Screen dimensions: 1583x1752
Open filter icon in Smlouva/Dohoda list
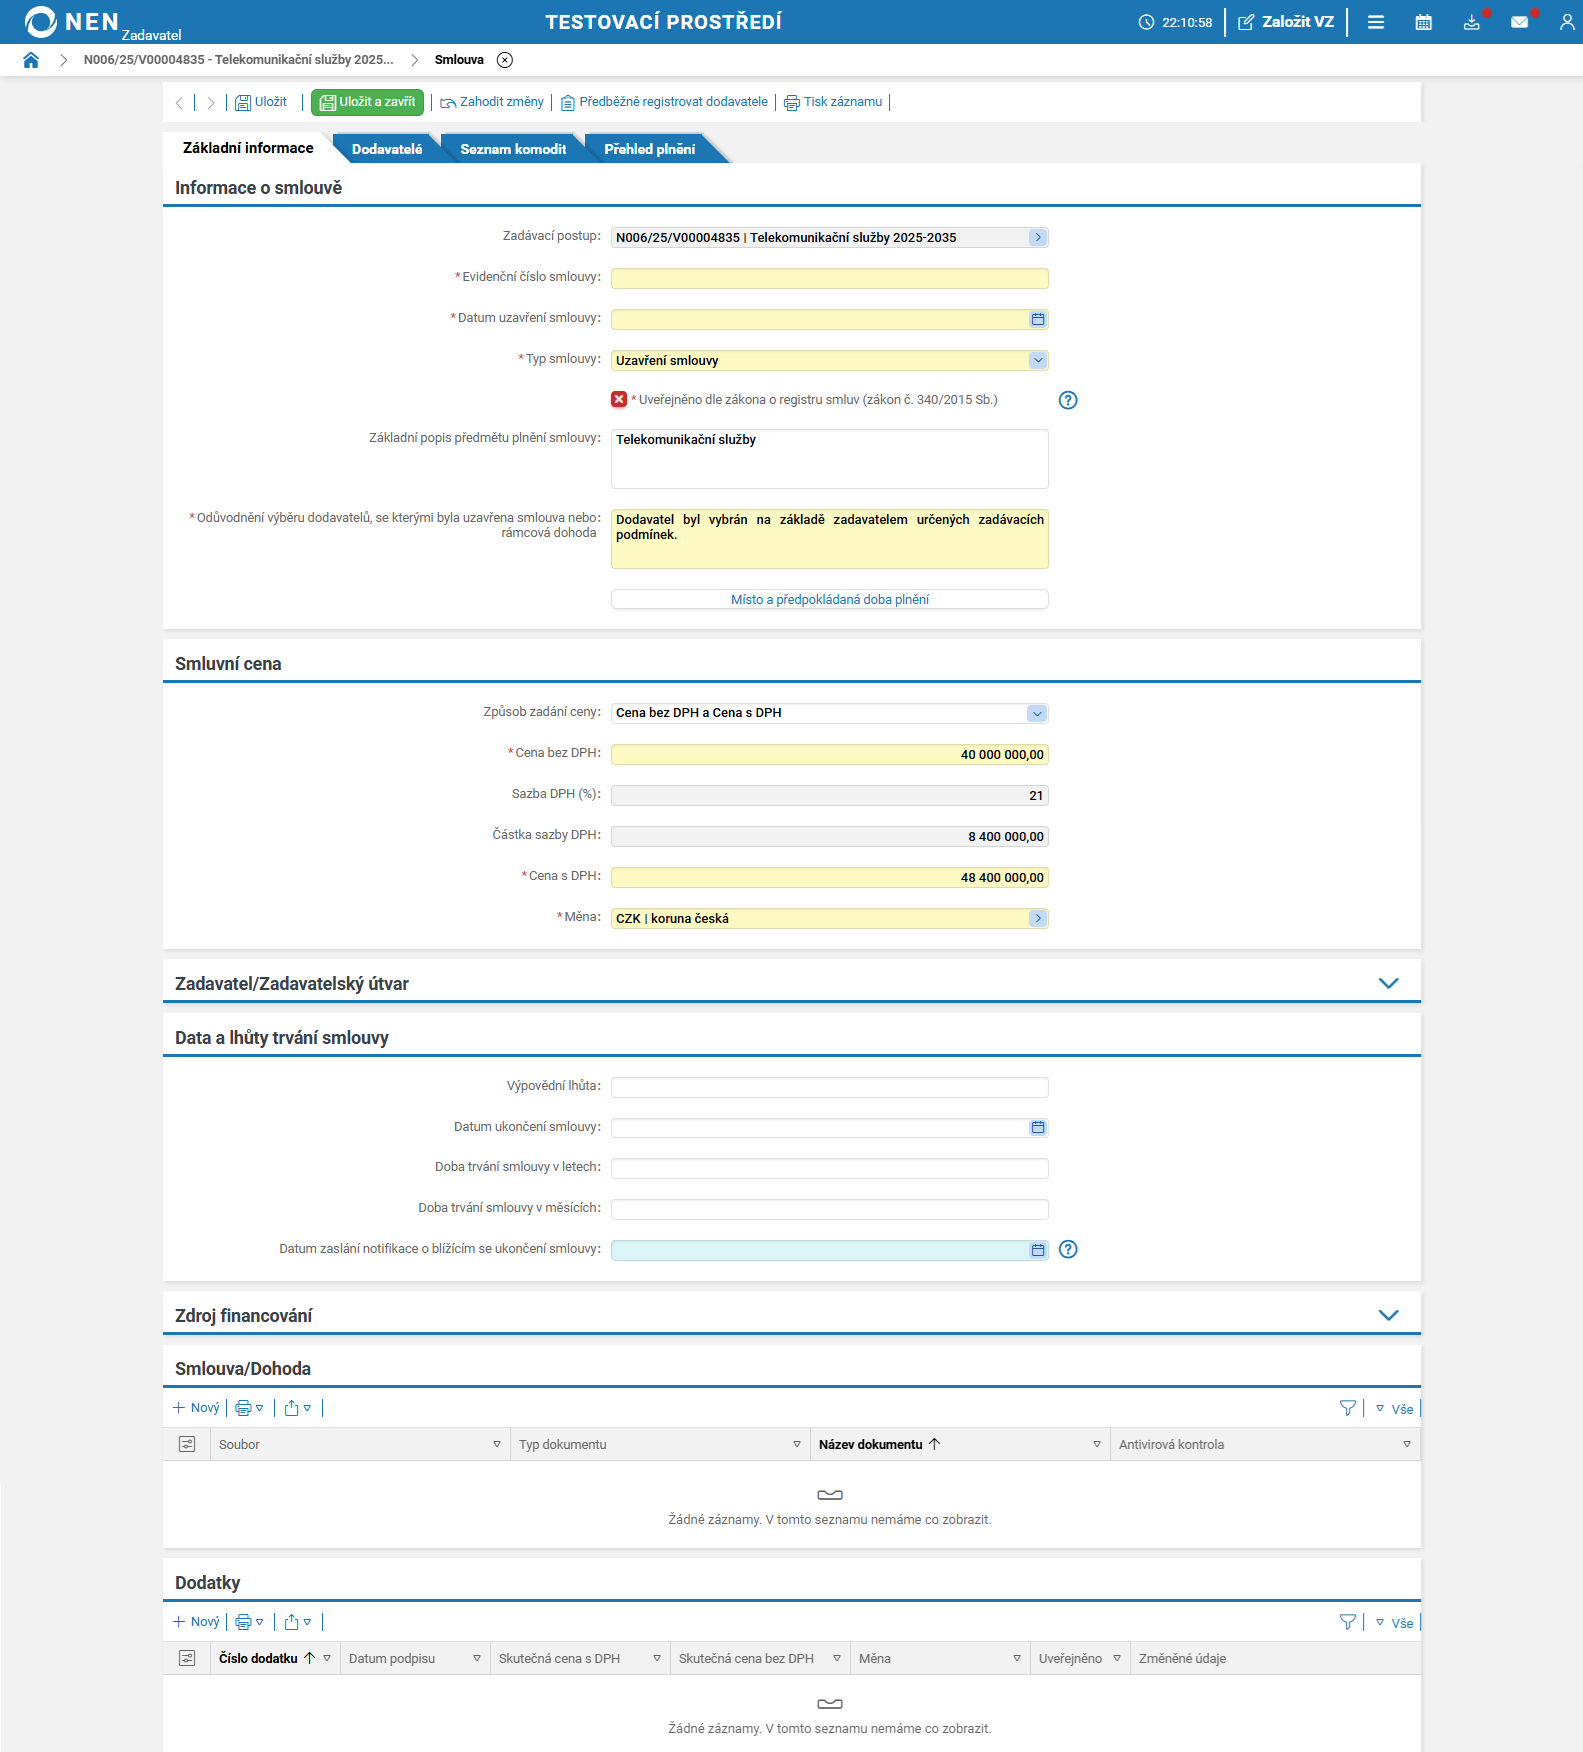coord(1348,1408)
